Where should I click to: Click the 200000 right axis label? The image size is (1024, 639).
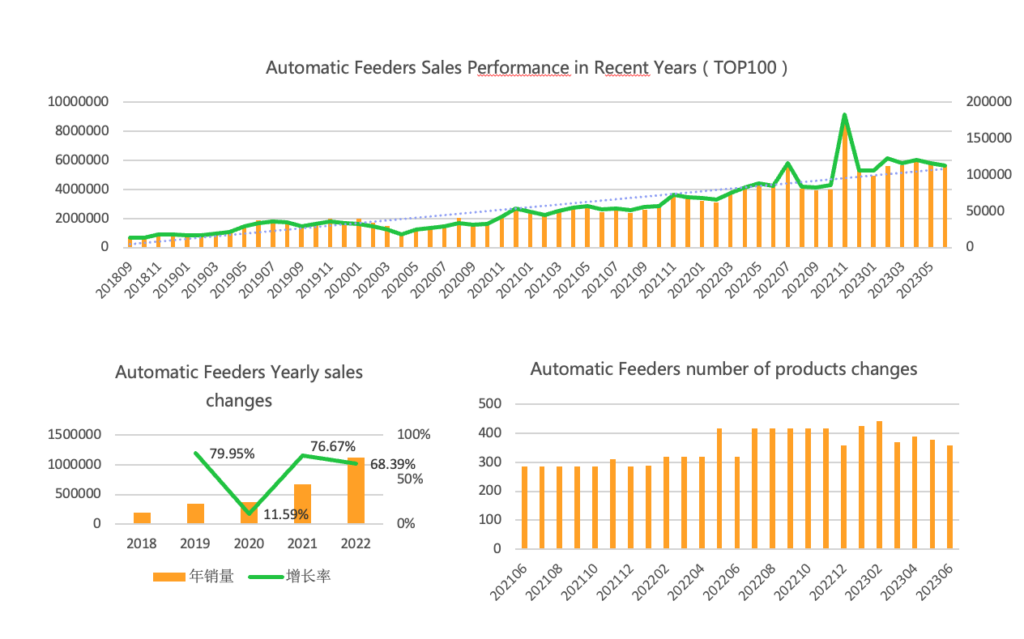(x=989, y=101)
